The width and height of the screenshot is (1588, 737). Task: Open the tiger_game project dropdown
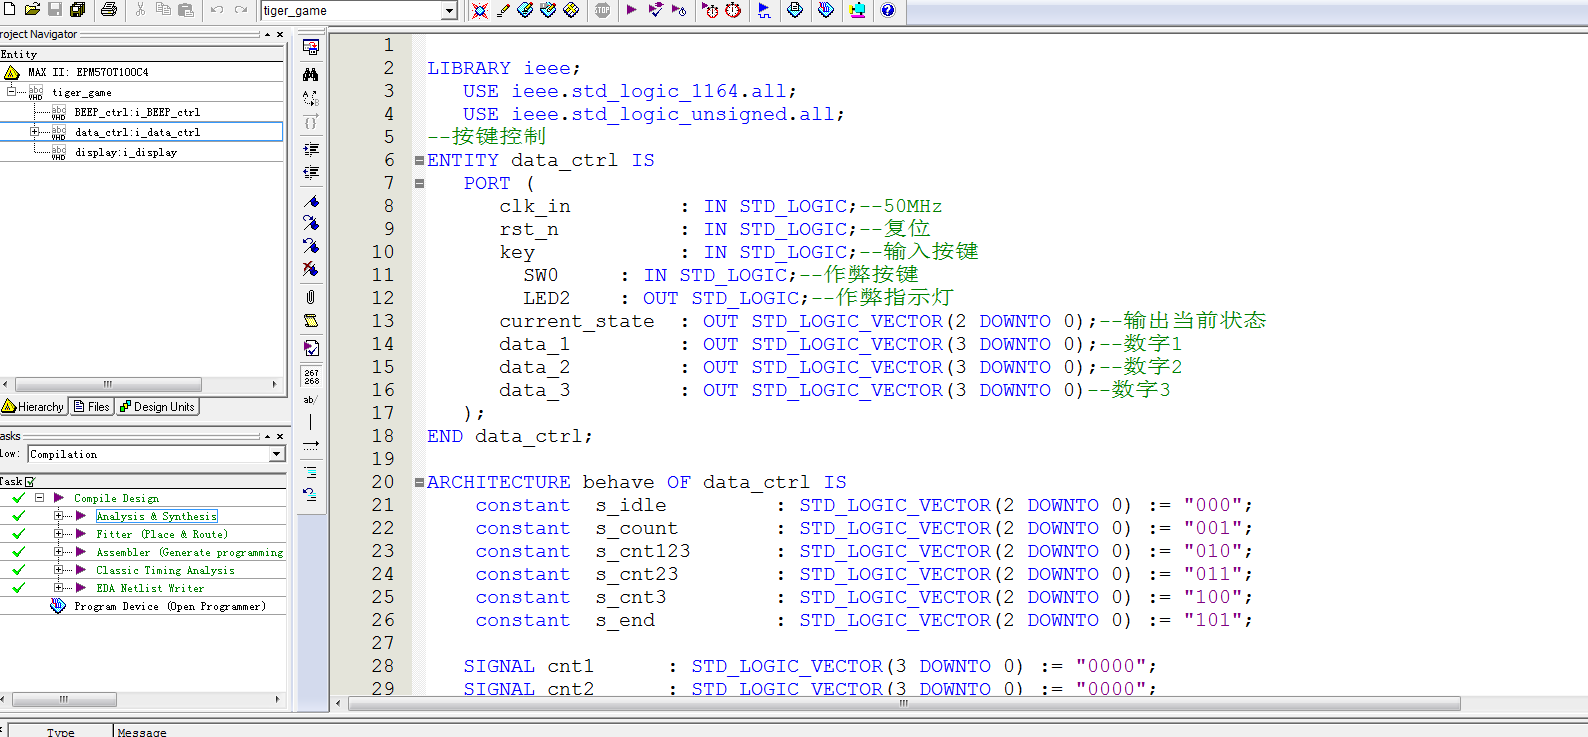point(449,11)
